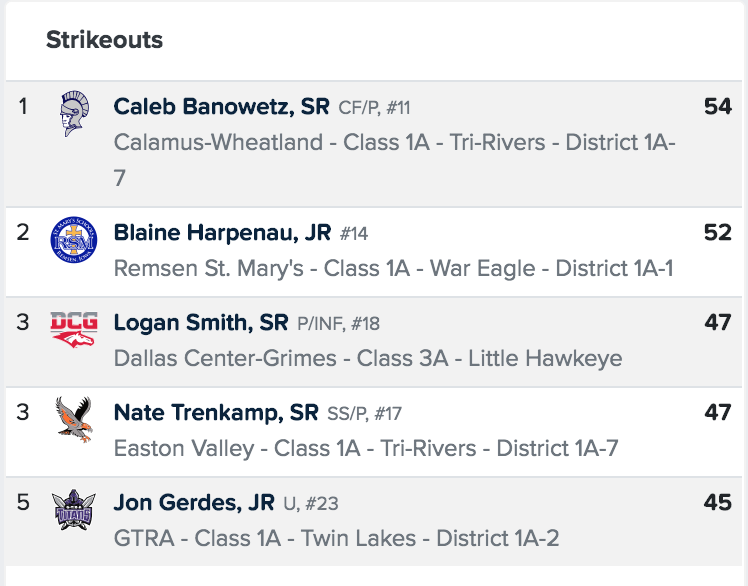
Task: Click Jon Gerdes's 45 strikeouts value
Action: [x=717, y=502]
